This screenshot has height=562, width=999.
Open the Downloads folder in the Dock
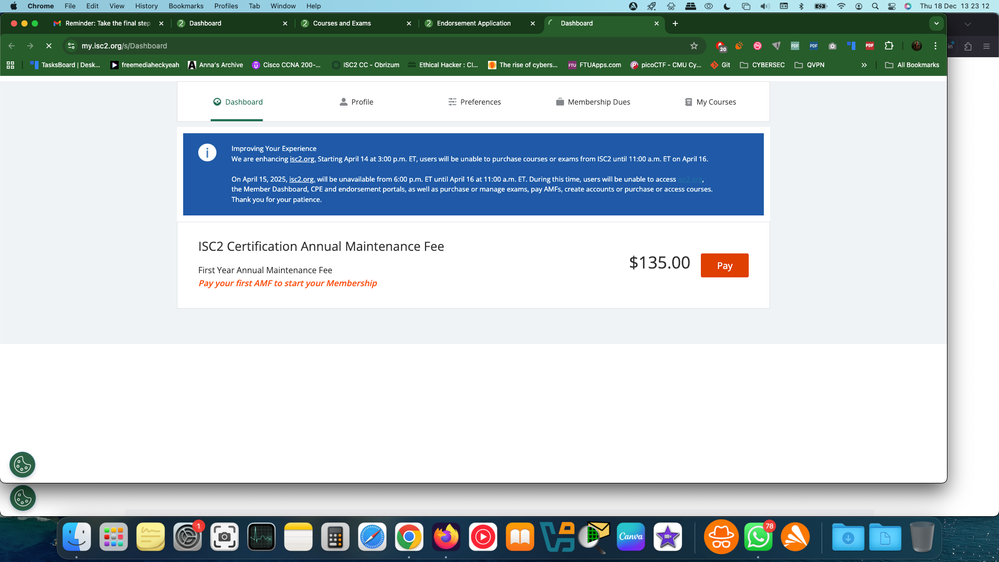(x=848, y=537)
